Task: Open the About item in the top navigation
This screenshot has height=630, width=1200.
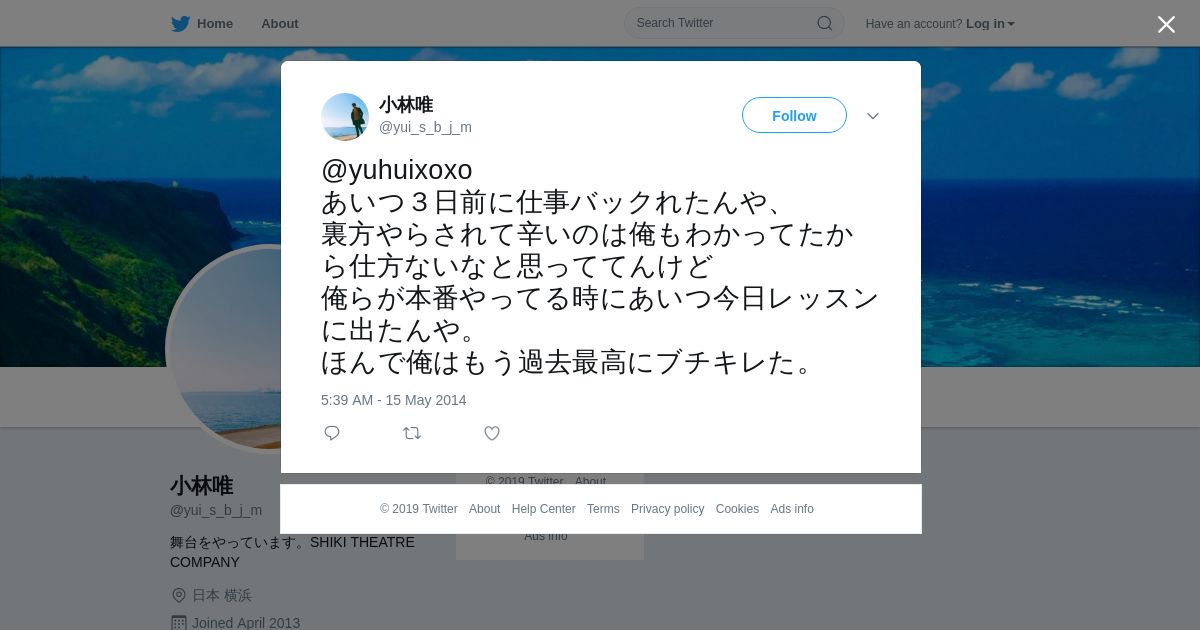Action: pyautogui.click(x=280, y=23)
